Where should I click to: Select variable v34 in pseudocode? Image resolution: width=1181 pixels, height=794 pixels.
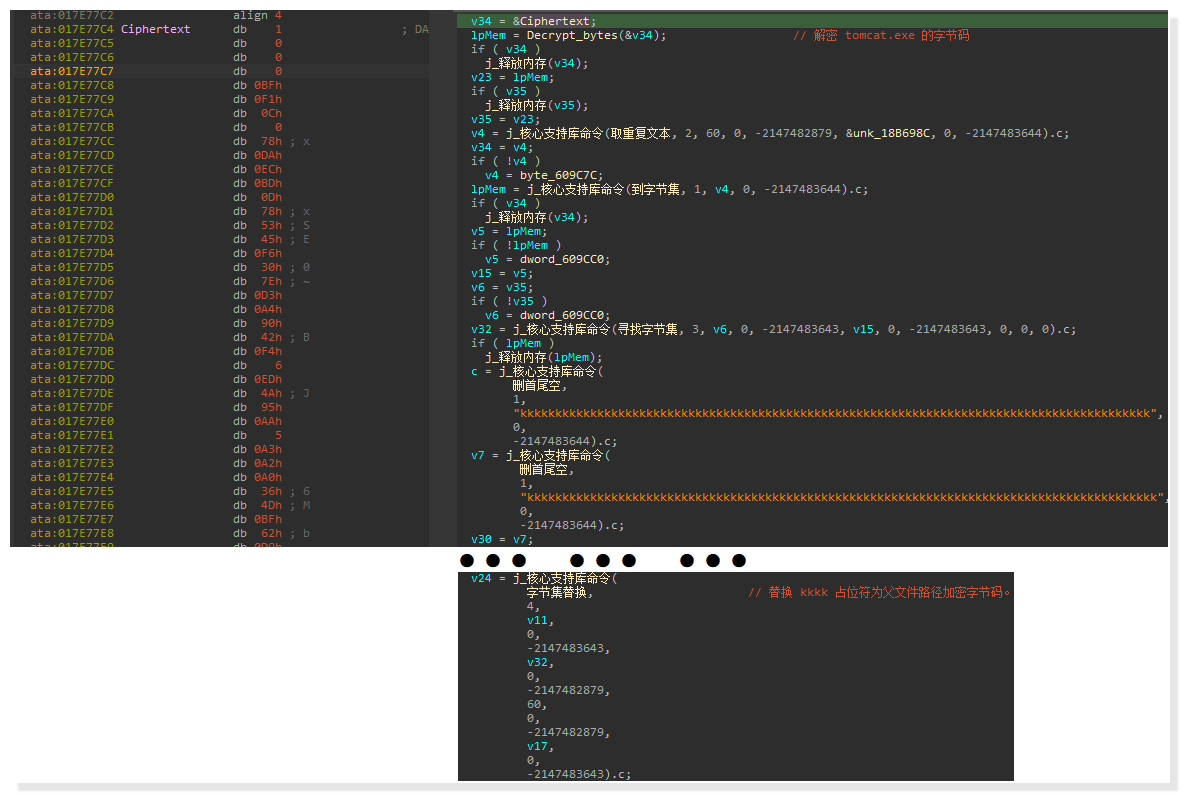477,20
